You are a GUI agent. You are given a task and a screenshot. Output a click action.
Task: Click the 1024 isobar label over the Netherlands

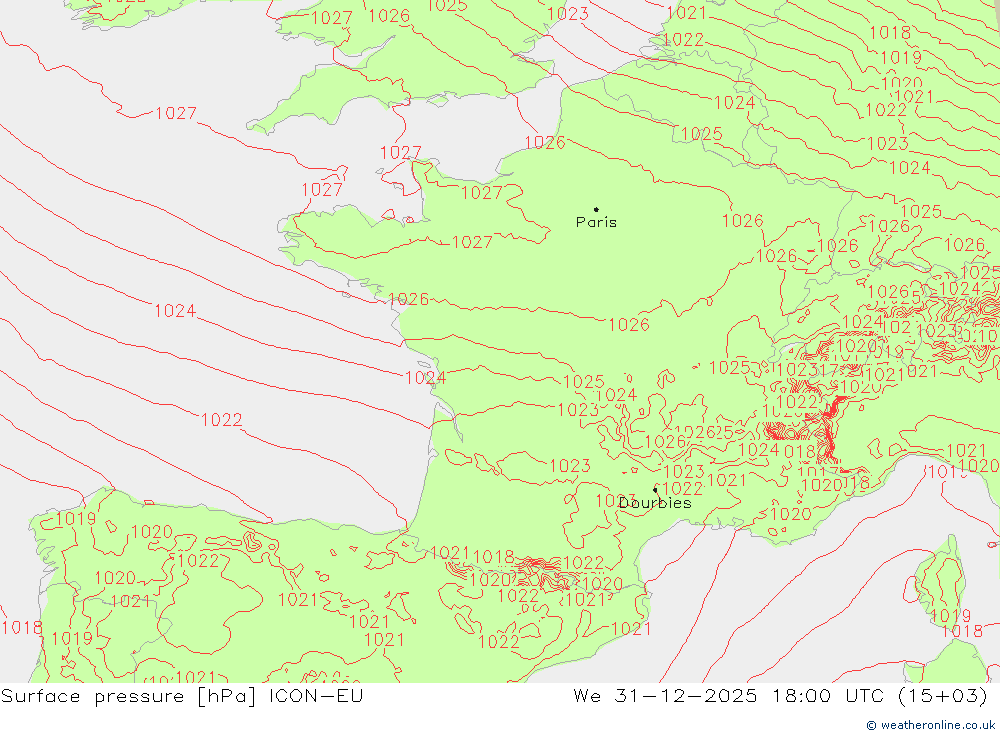(735, 103)
